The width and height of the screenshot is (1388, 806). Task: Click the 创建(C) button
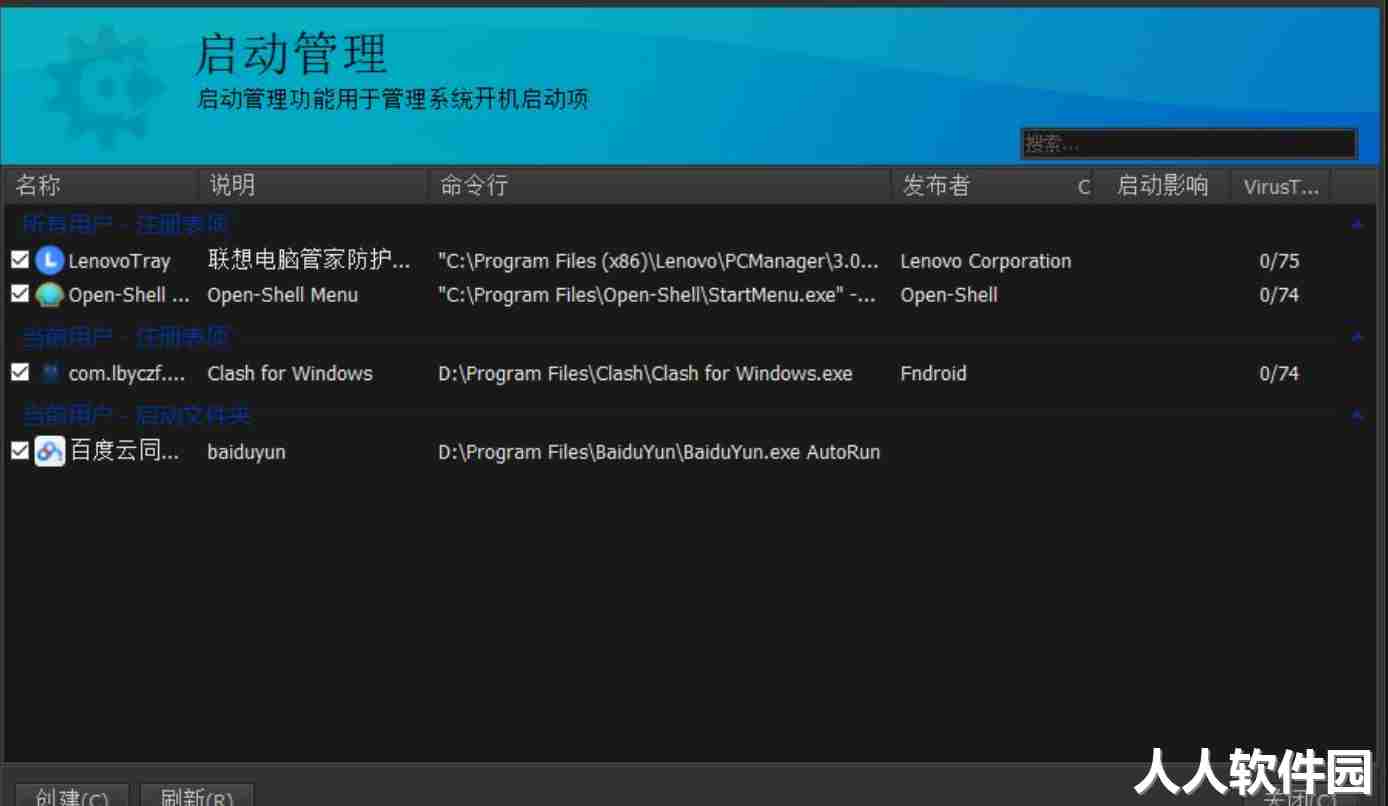(x=72, y=796)
